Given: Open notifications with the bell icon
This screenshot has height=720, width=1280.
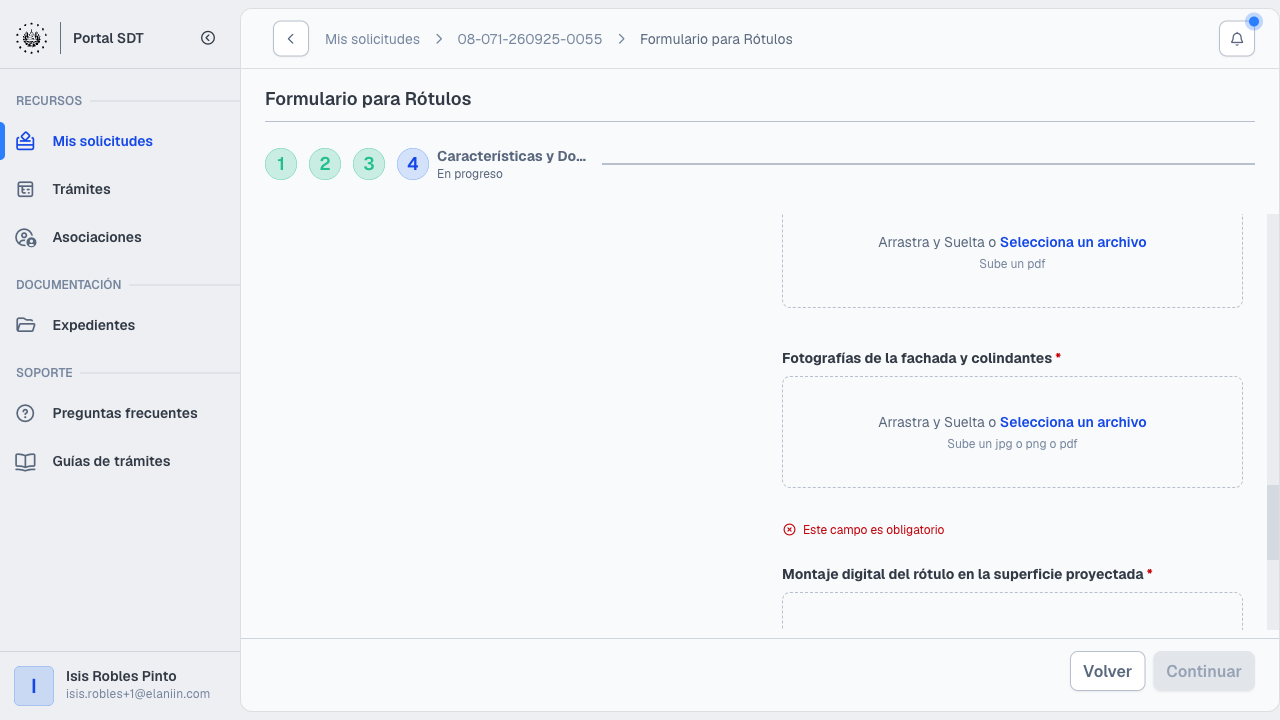Looking at the screenshot, I should 1237,38.
